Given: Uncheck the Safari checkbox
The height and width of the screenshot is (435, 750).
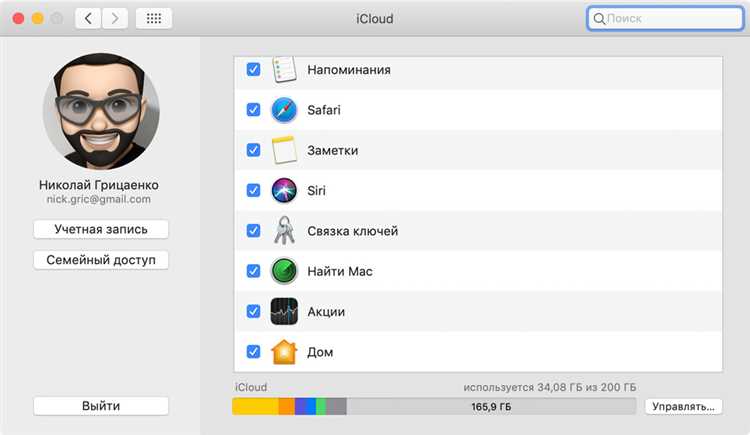Looking at the screenshot, I should click(254, 110).
